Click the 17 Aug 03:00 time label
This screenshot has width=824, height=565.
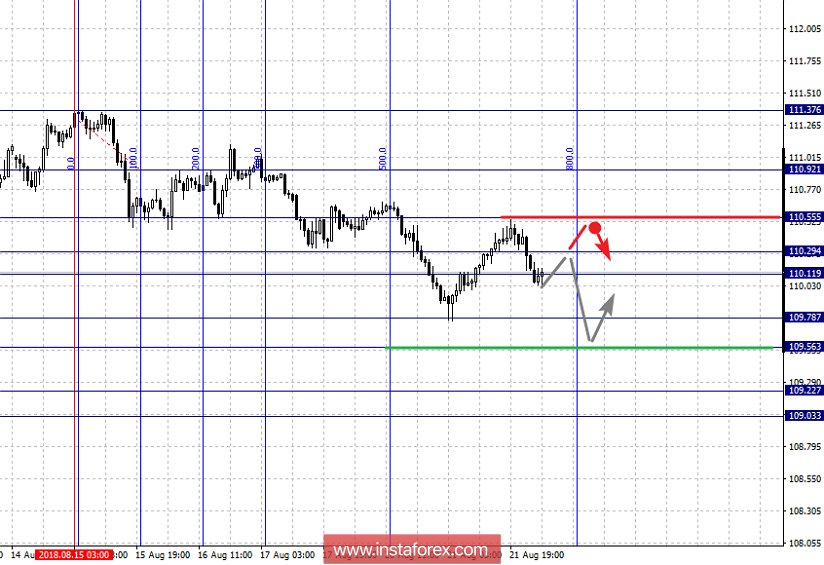click(287, 555)
